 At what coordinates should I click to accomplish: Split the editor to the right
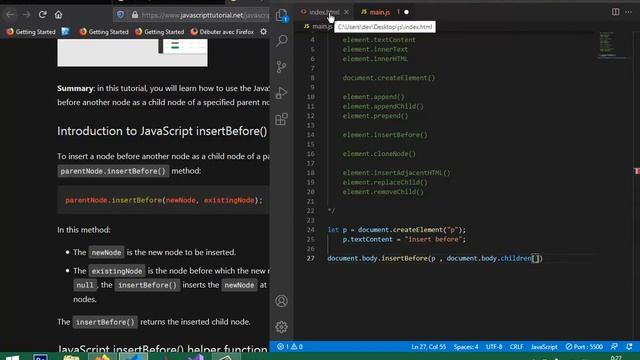tap(616, 12)
